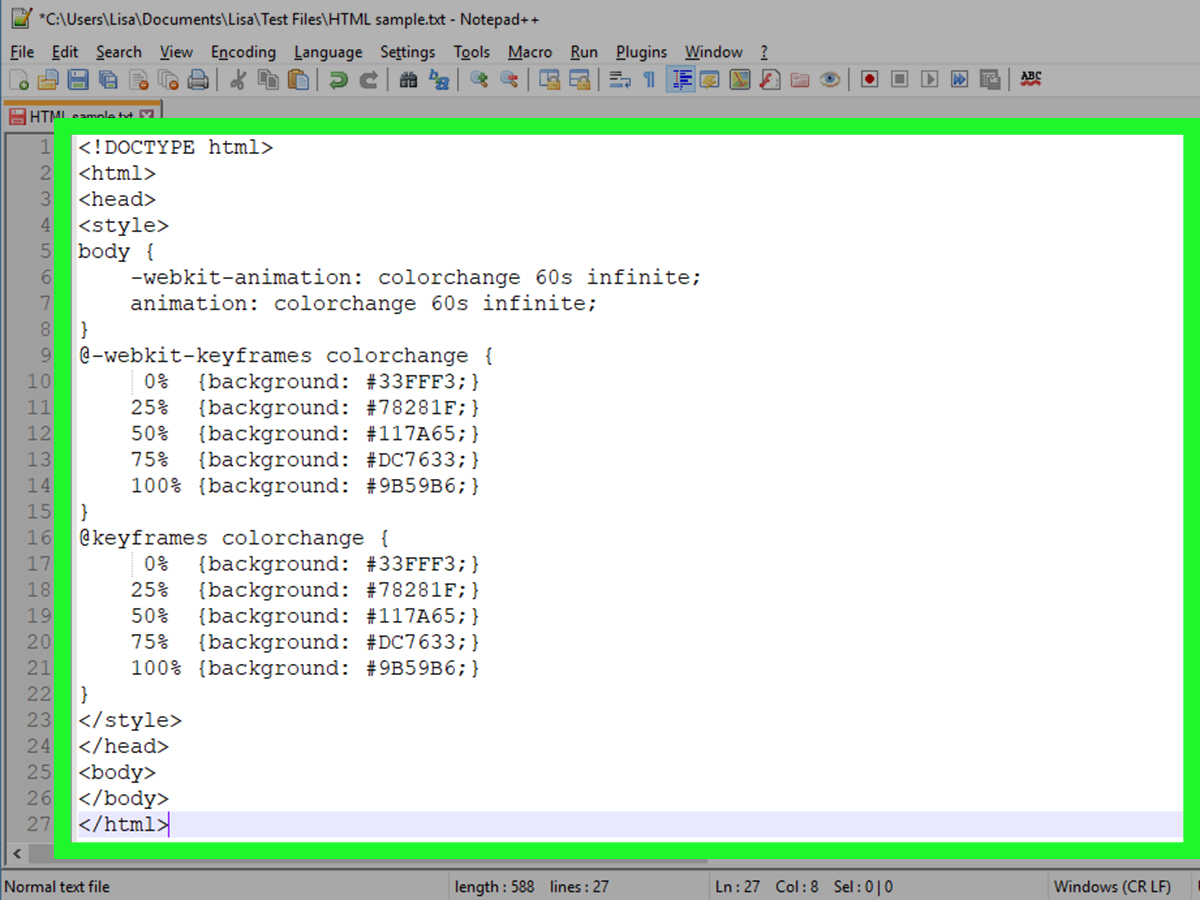1200x900 pixels.
Task: Open the Macro menu
Action: (530, 52)
